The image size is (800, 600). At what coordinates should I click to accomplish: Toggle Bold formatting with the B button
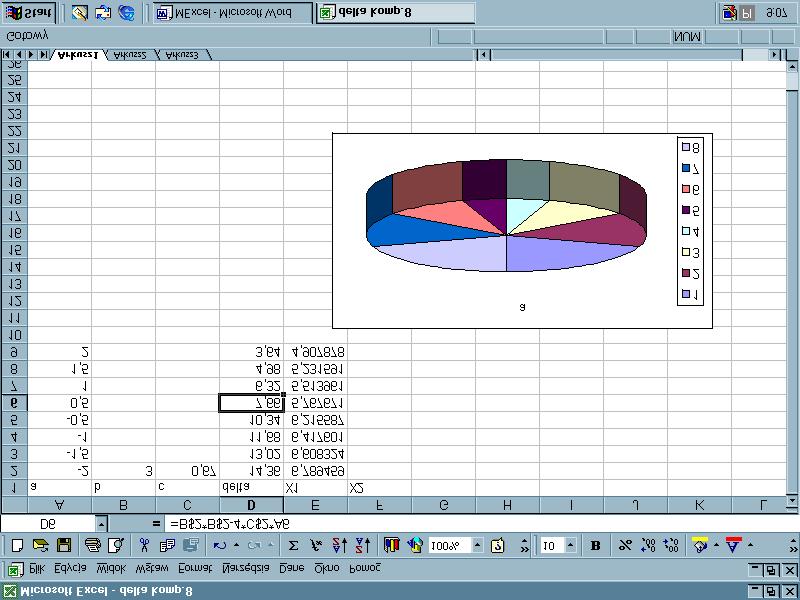tap(595, 545)
